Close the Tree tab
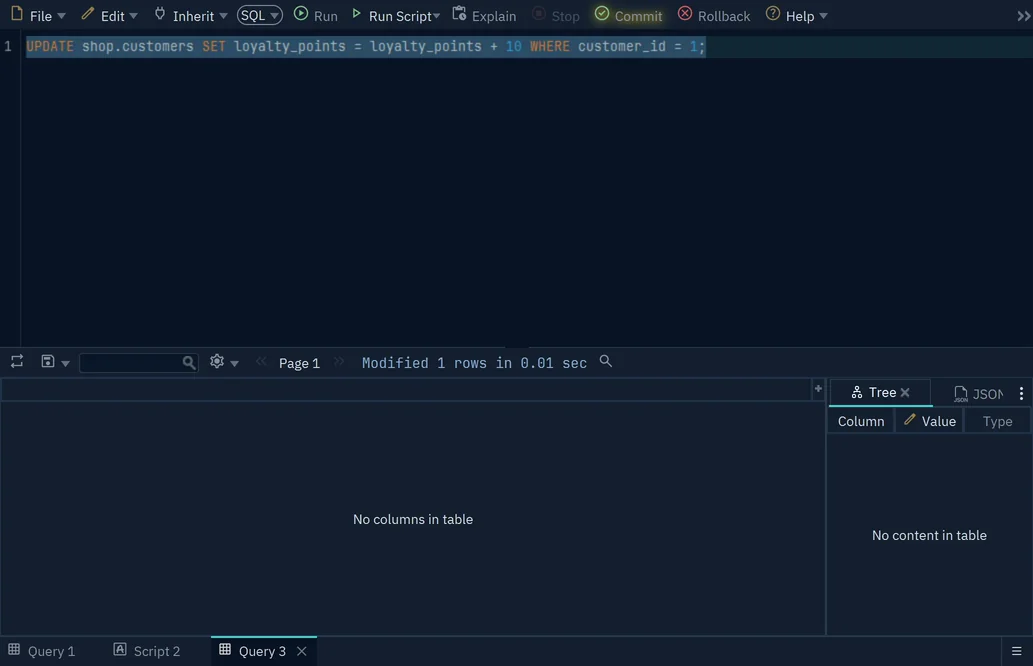1033x666 pixels. click(x=905, y=393)
